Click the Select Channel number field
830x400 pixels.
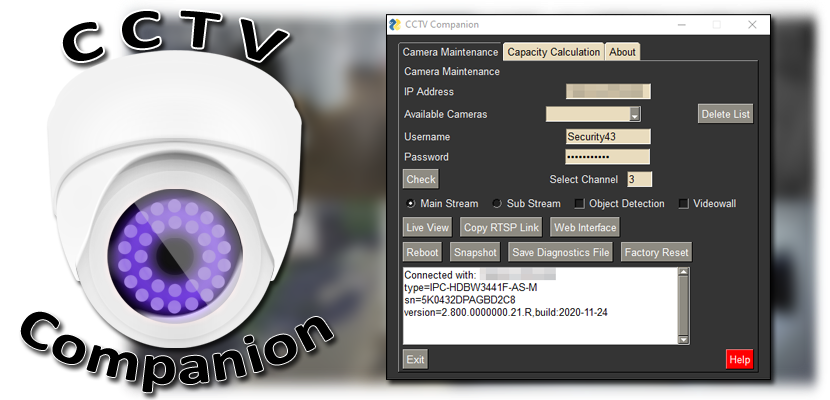[x=639, y=179]
